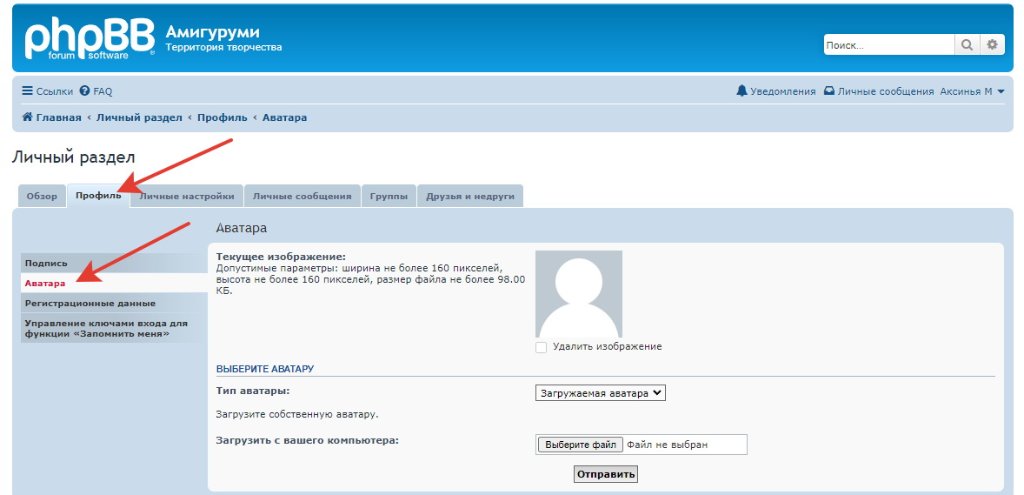Open advanced search gear icon
The height and width of the screenshot is (495, 1024).
(x=991, y=45)
